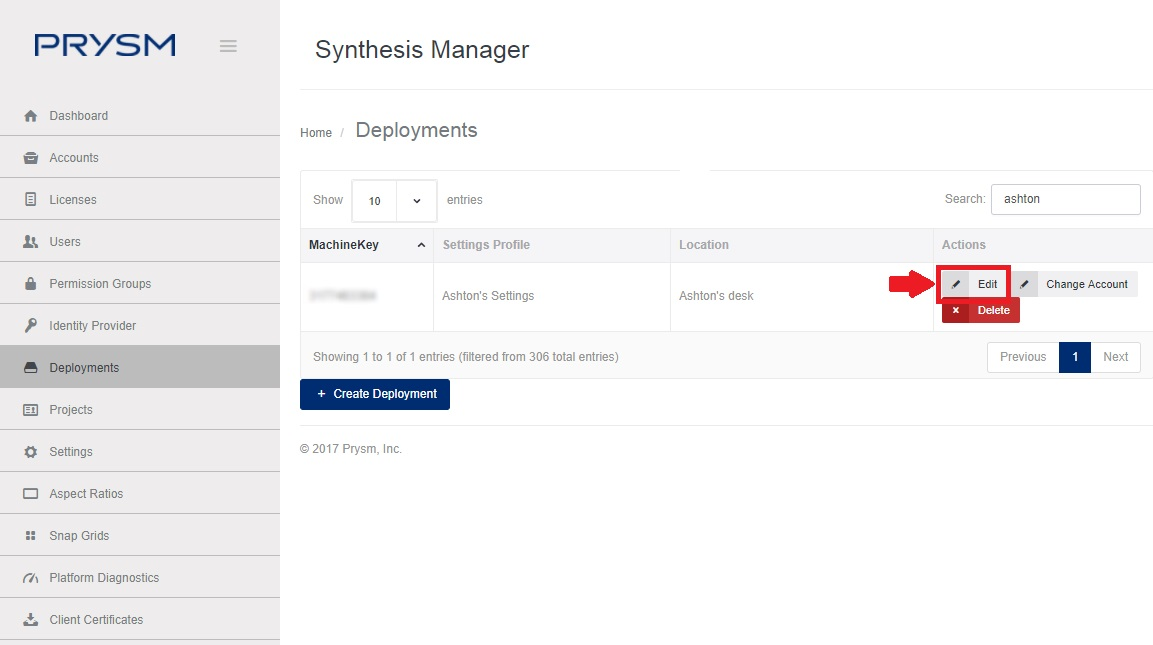1153x645 pixels.
Task: Click the Ashton's desk location cell
Action: click(x=802, y=296)
